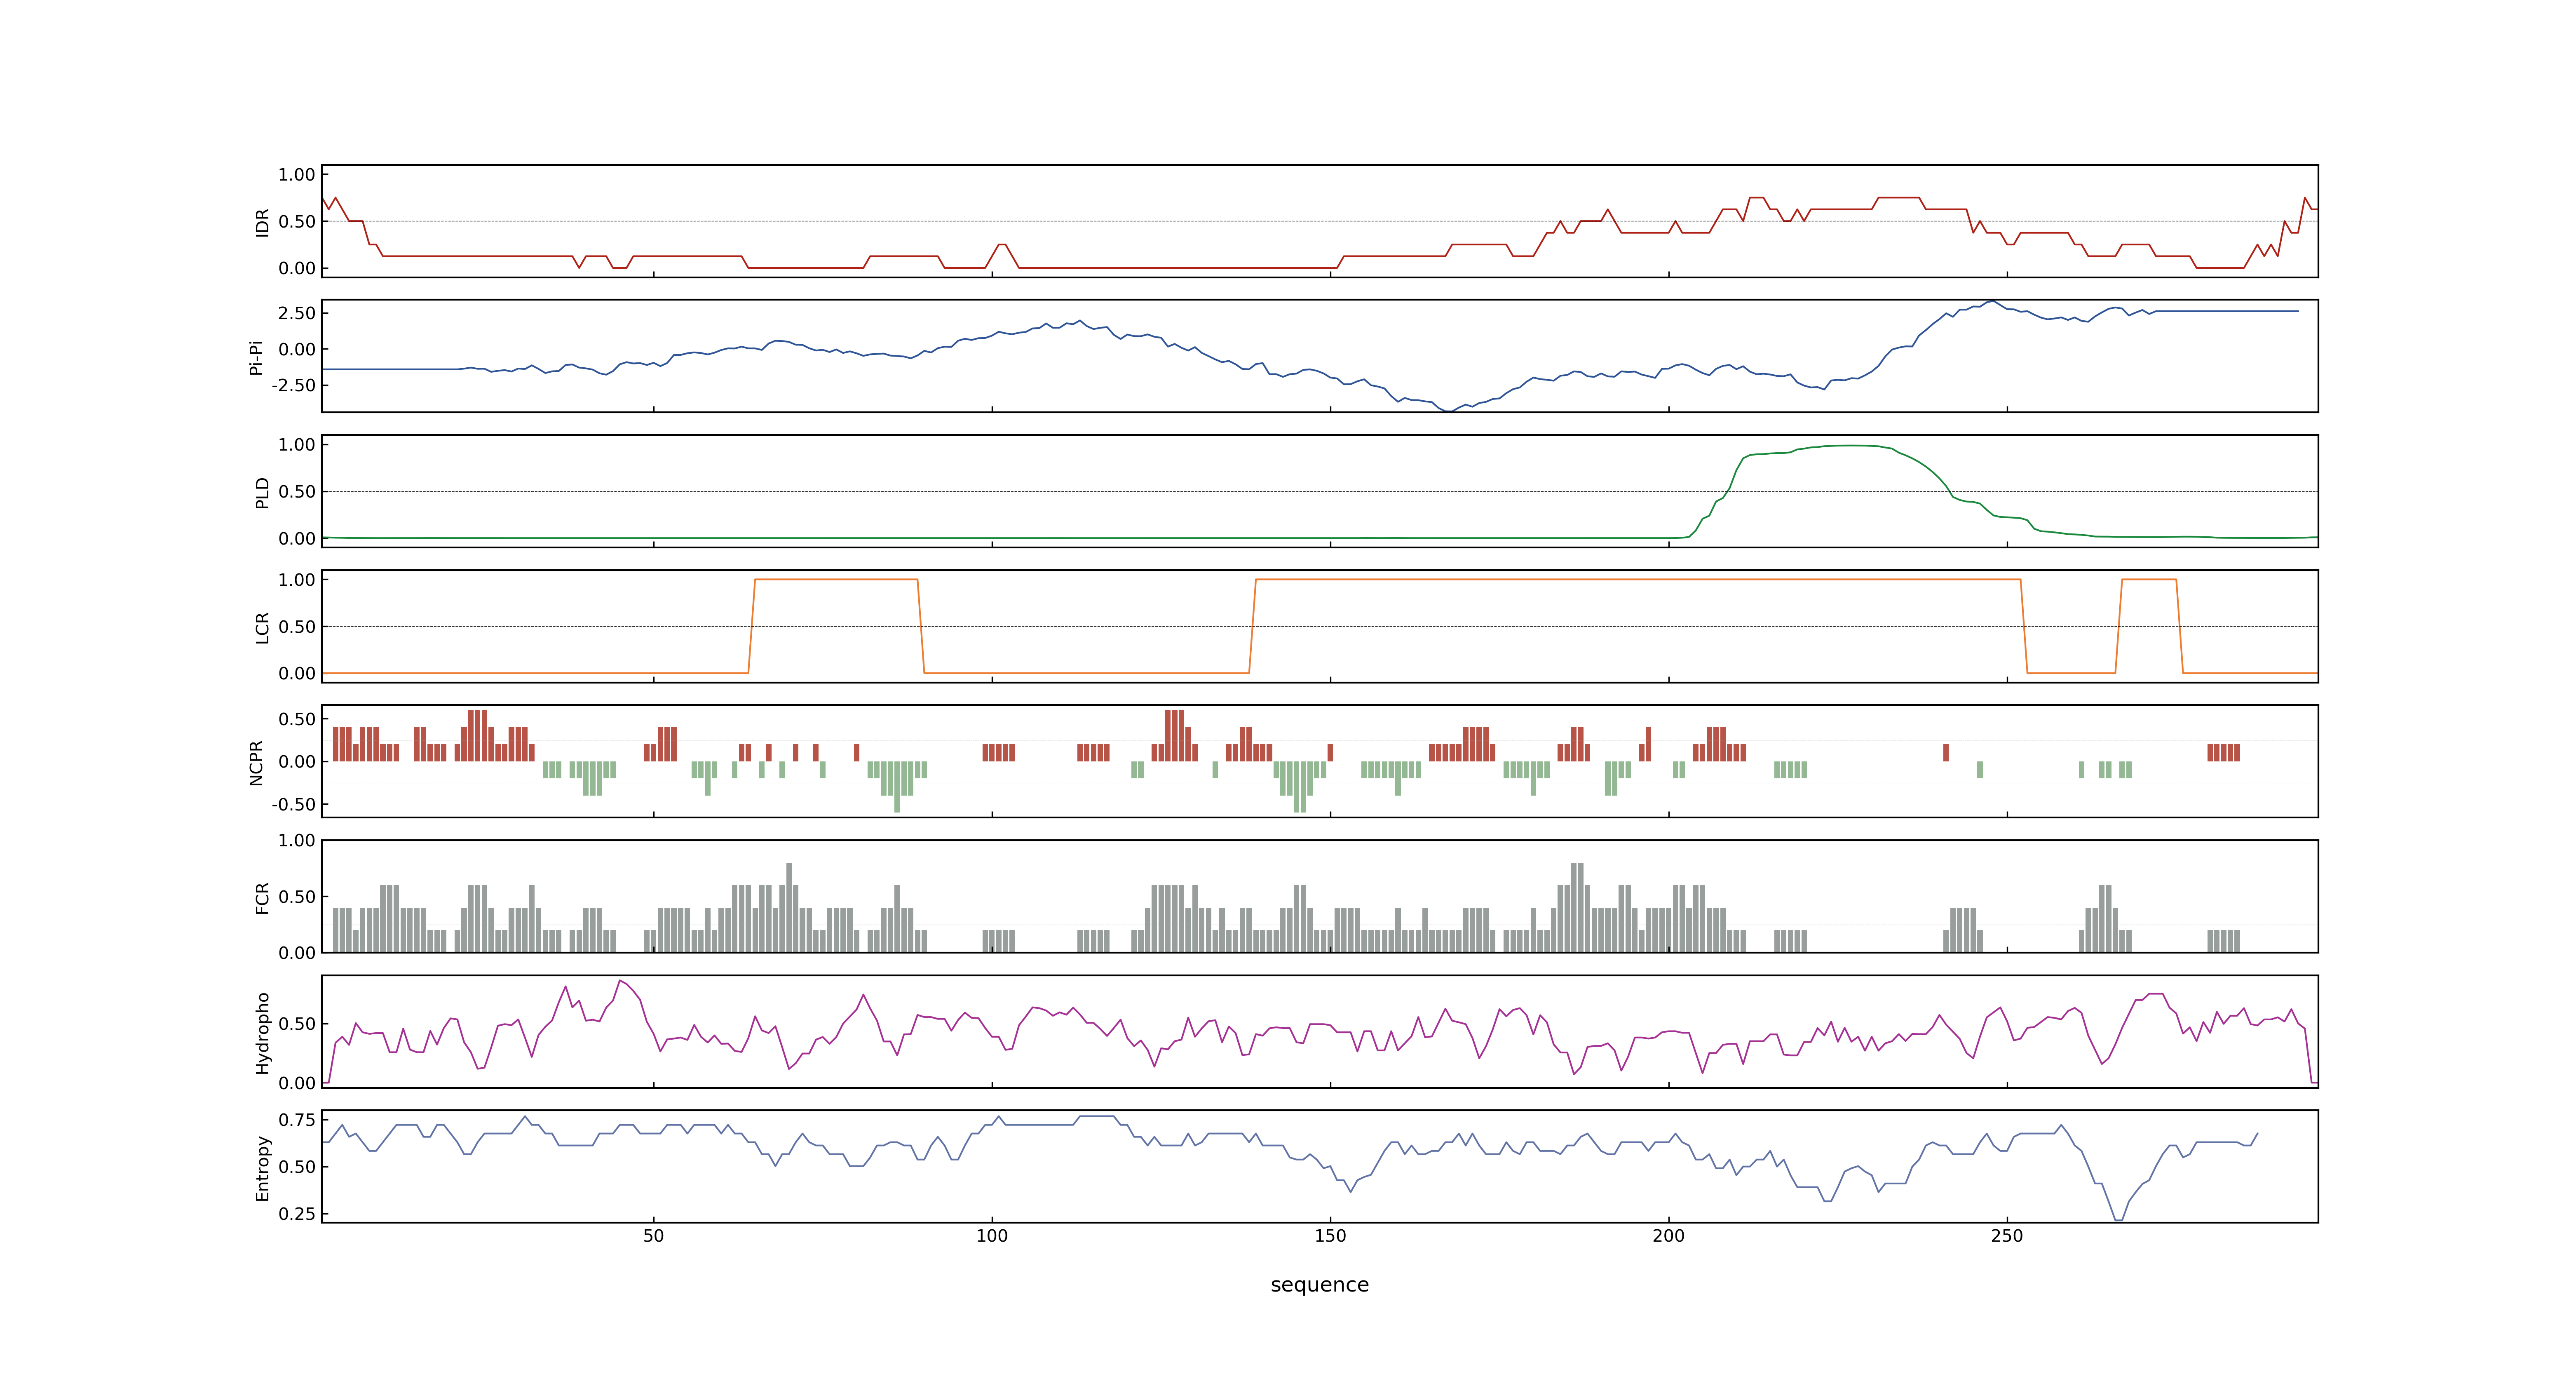Click the 1.00 tick on FCR axis
This screenshot has height=1374, width=2576.
click(x=297, y=840)
